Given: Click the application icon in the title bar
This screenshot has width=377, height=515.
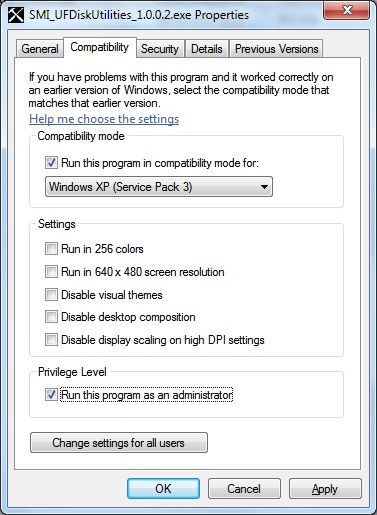Looking at the screenshot, I should (x=16, y=15).
